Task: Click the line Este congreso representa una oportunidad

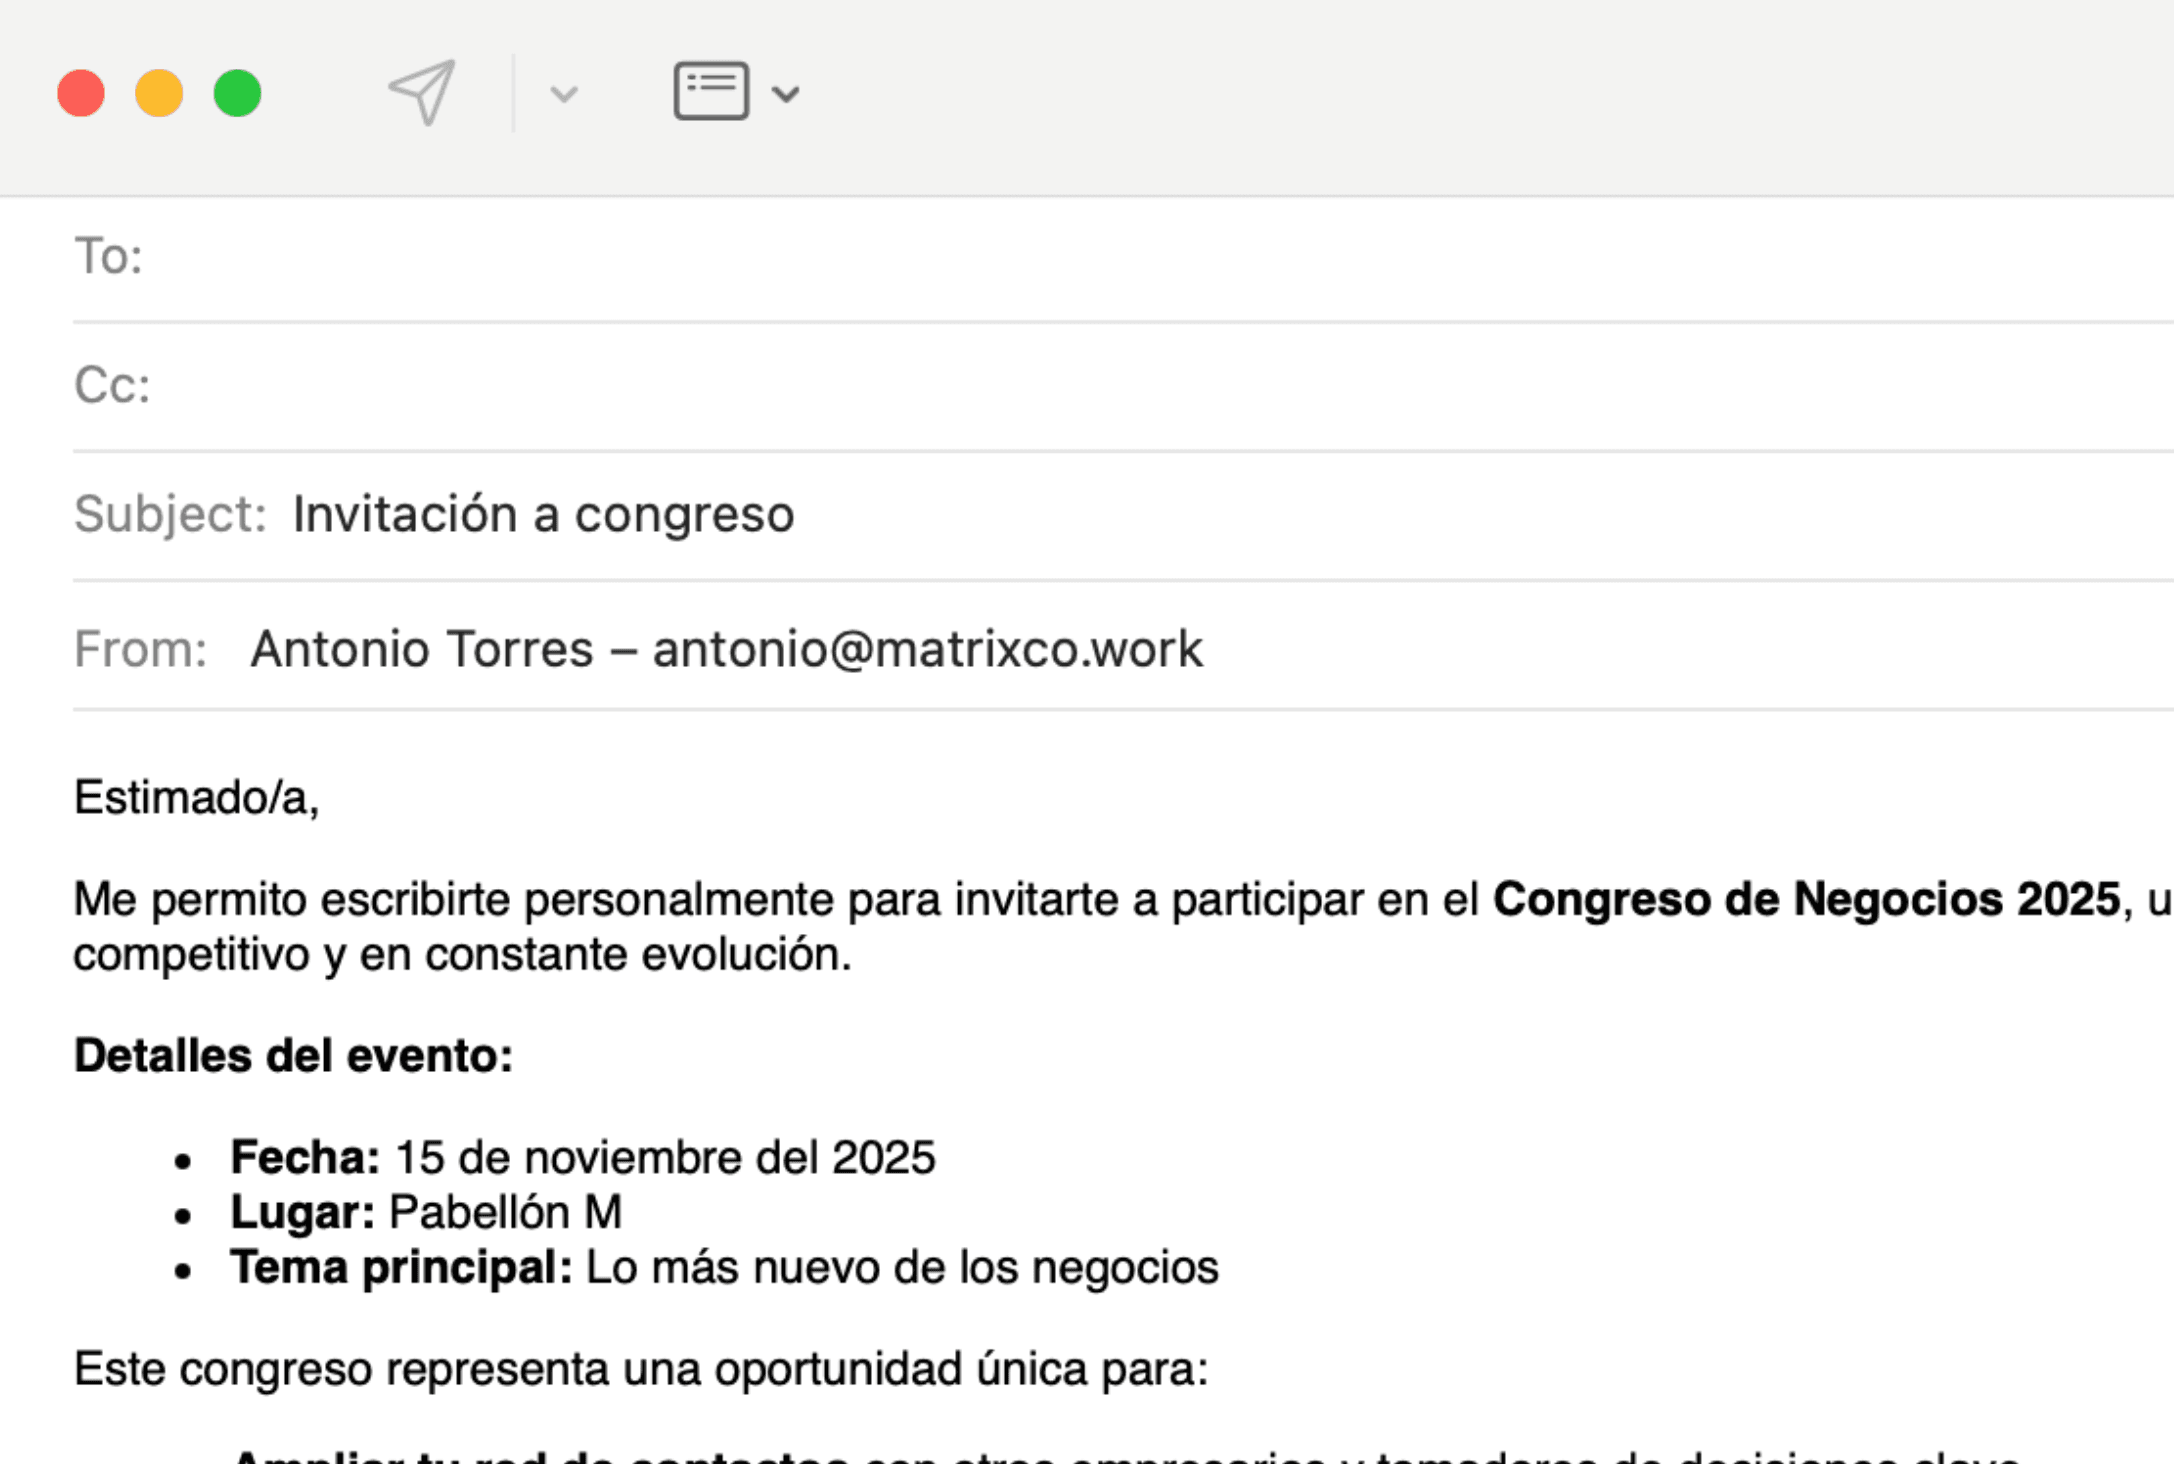Action: [640, 1368]
